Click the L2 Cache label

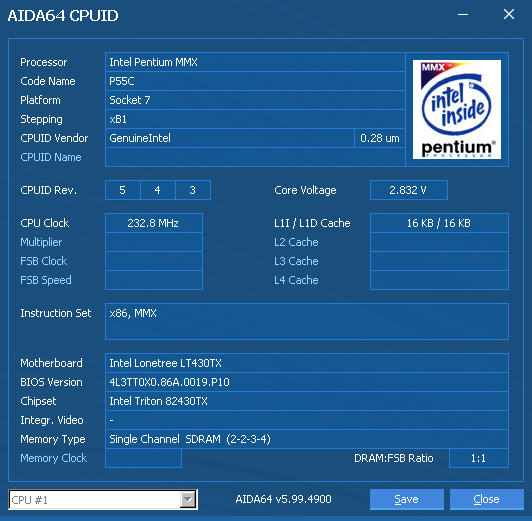point(296,242)
